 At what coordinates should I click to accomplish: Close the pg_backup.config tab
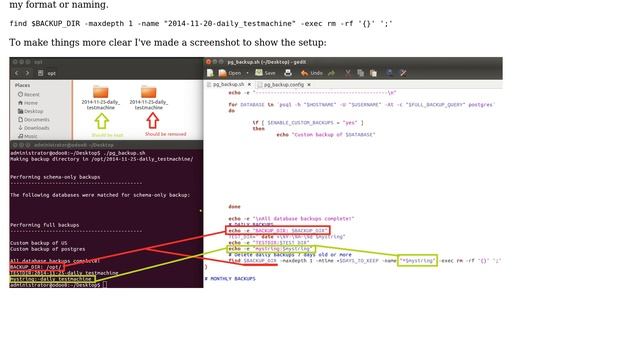309,84
